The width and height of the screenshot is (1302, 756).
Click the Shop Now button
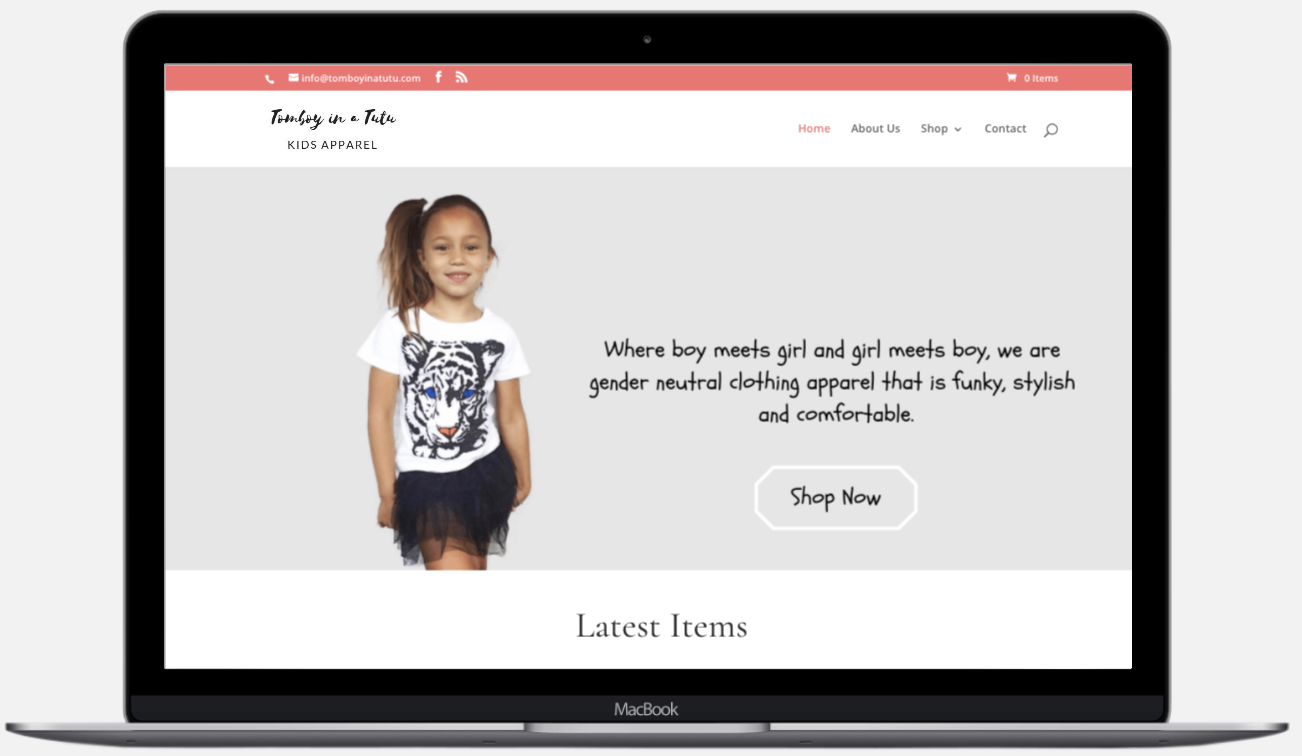tap(835, 497)
